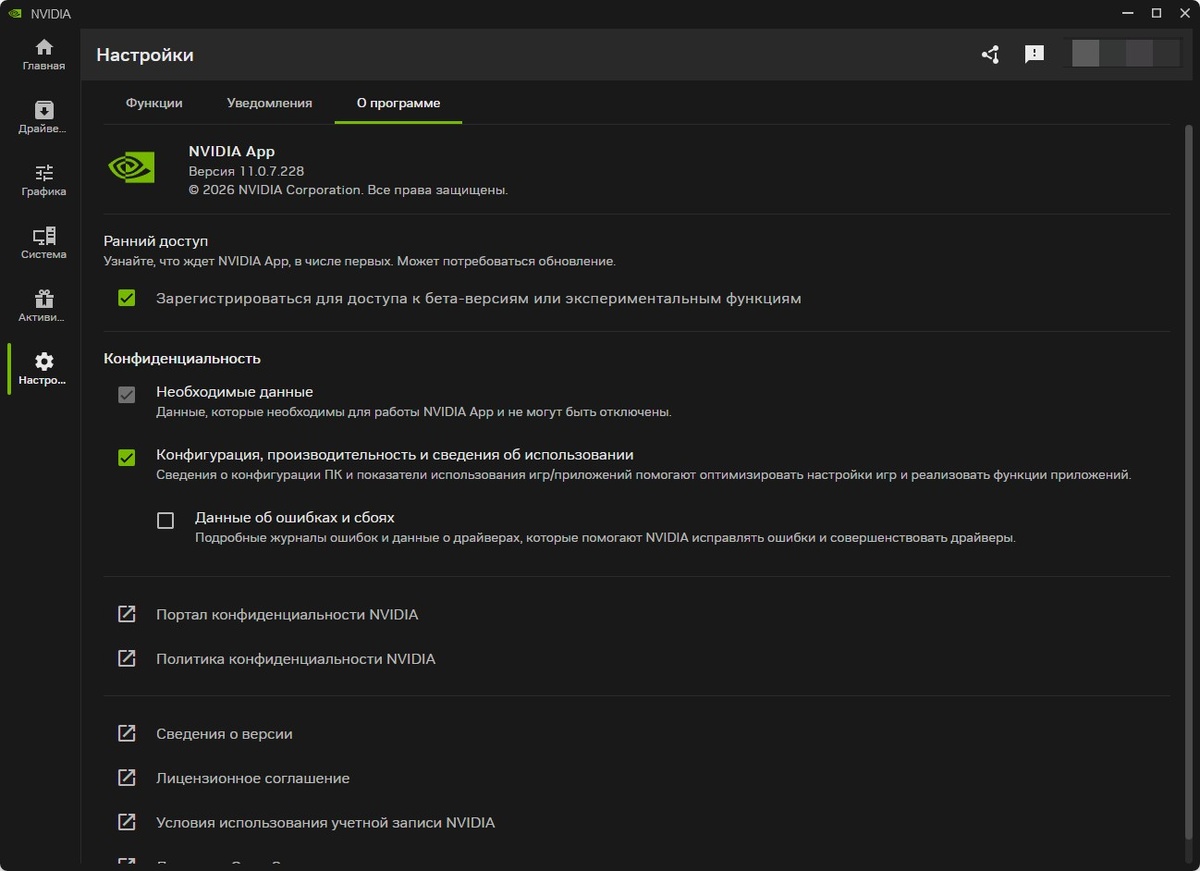Image resolution: width=1200 pixels, height=871 pixels.
Task: Open the feedback speech-bubble icon
Action: click(1035, 56)
